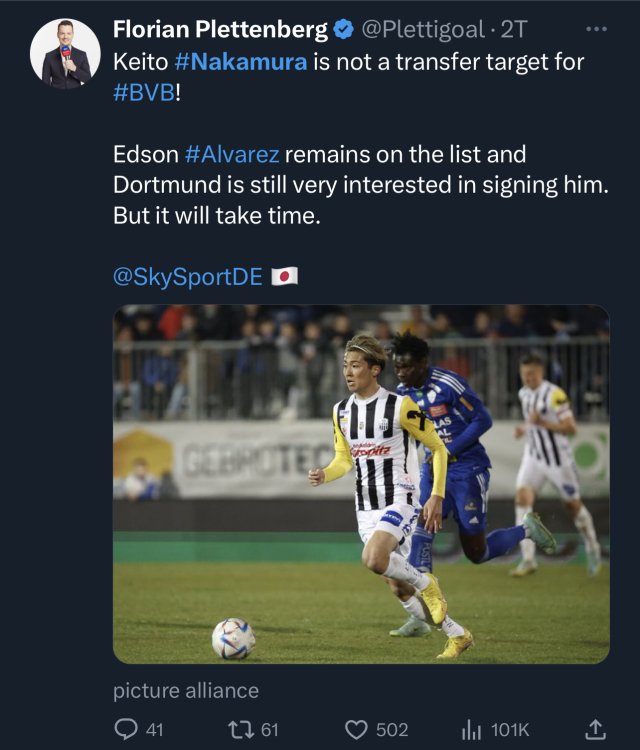Open Florian Plettenberg's profile picture
This screenshot has height=750, width=640.
65,53
